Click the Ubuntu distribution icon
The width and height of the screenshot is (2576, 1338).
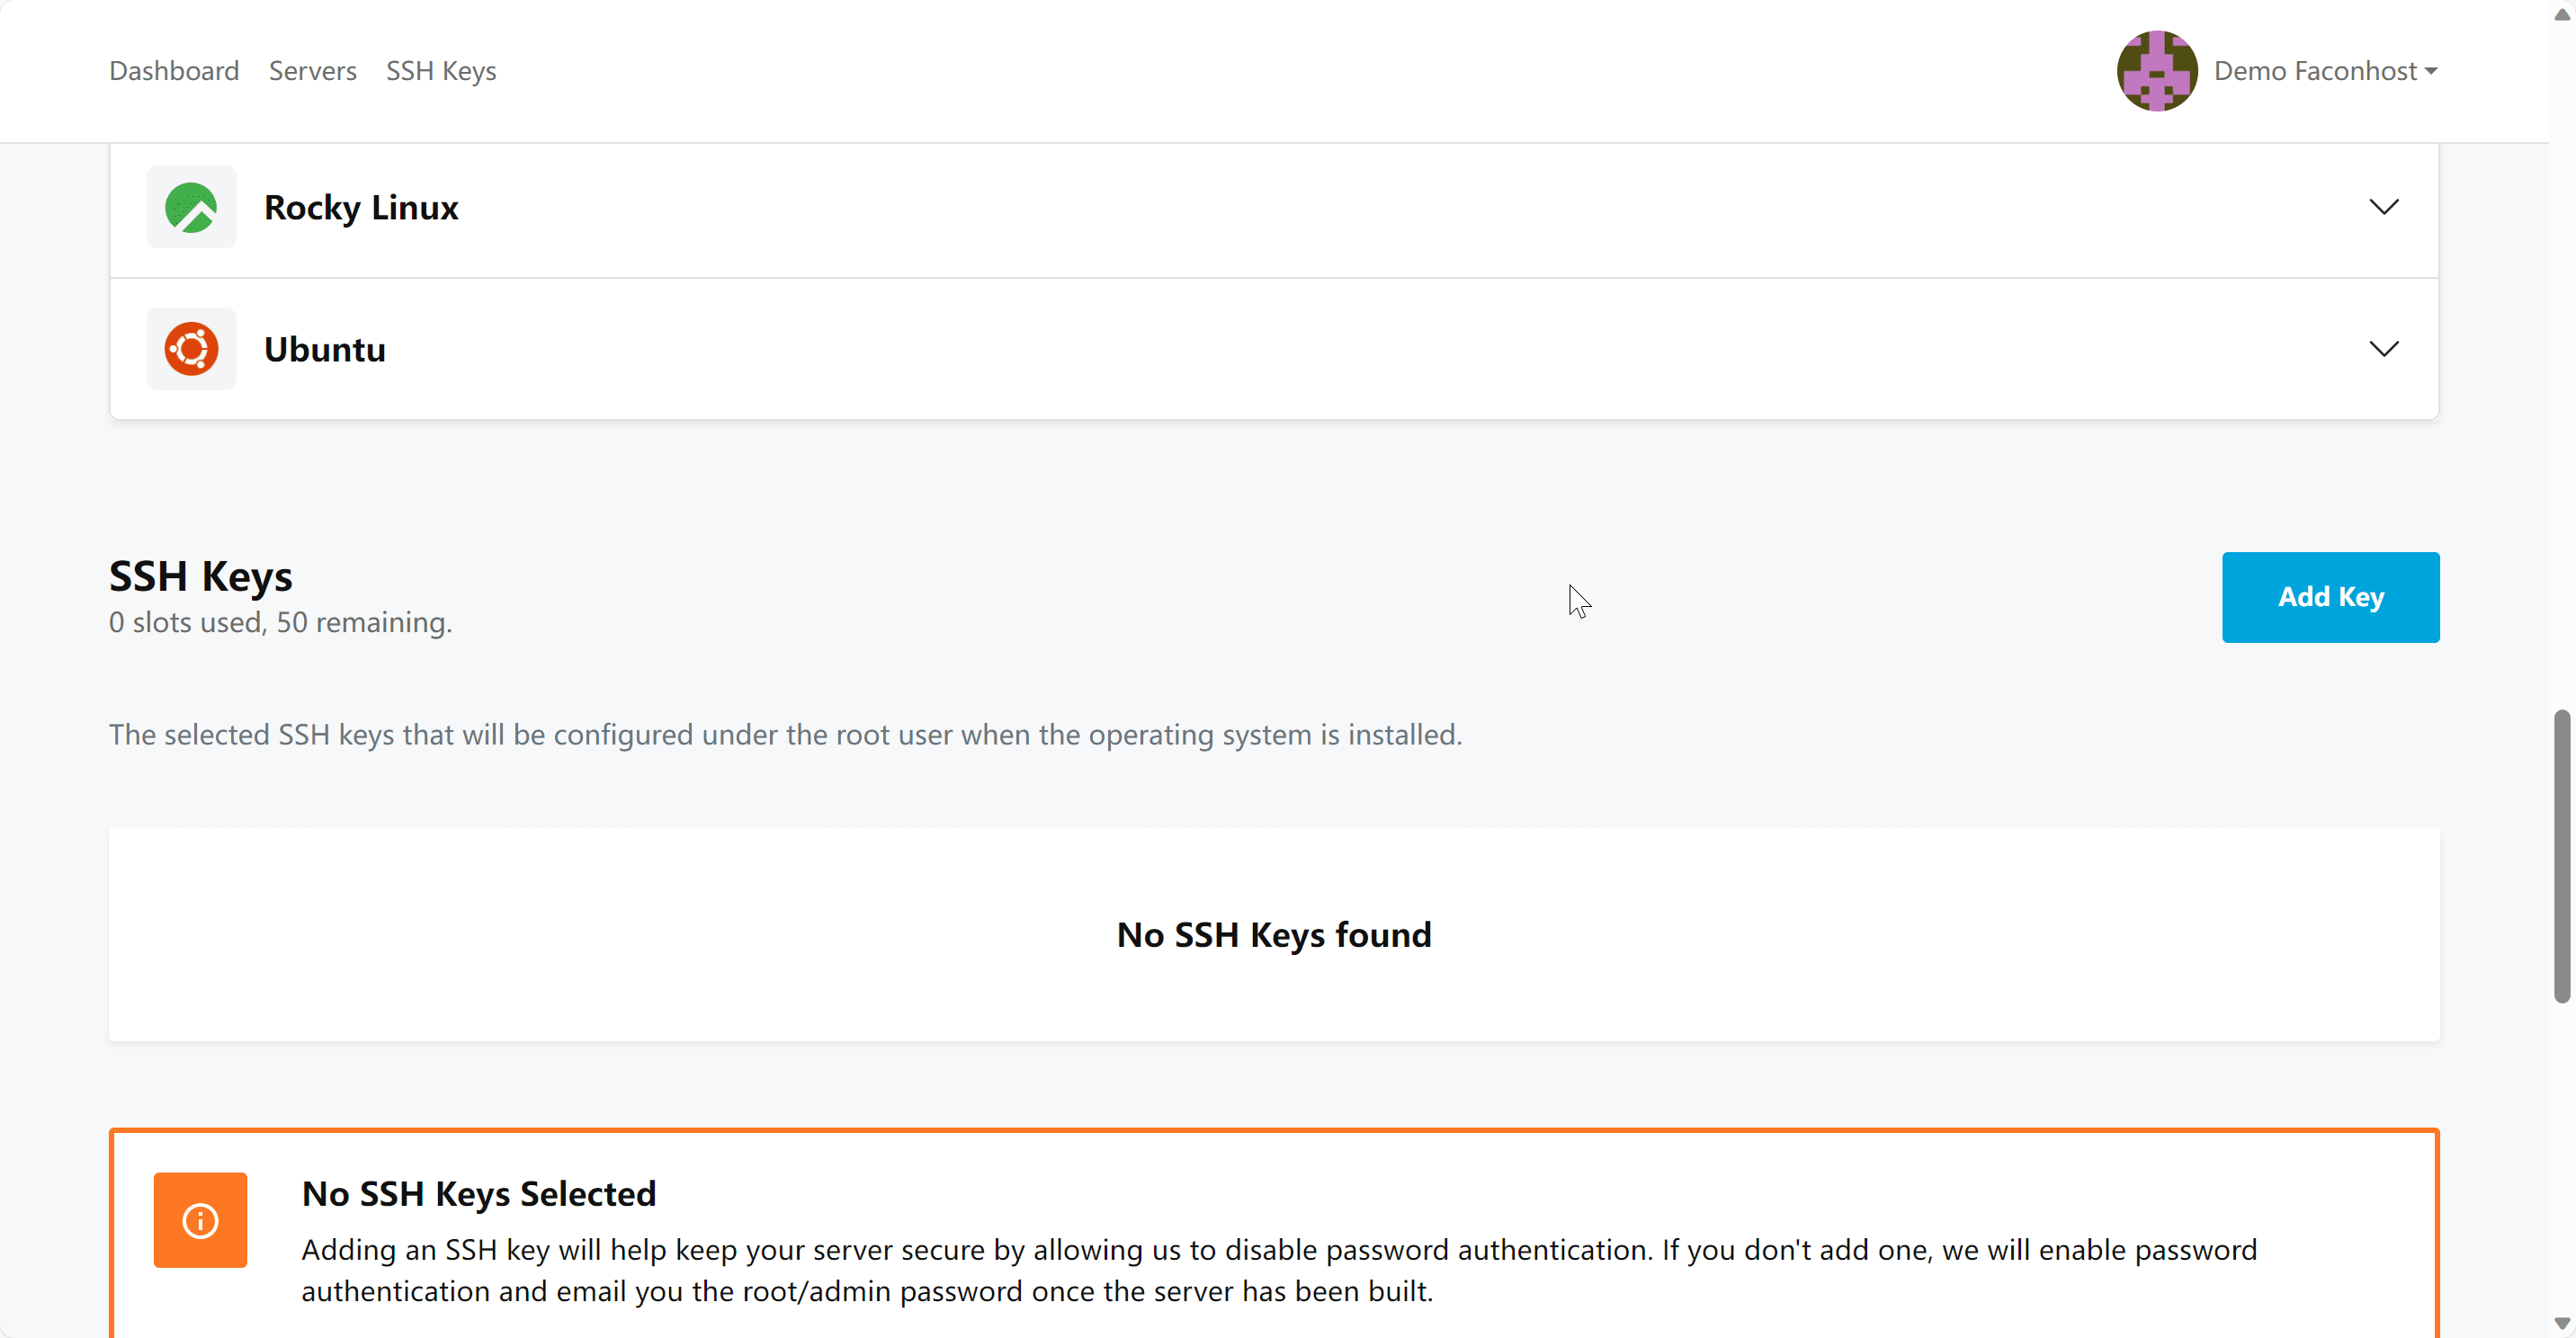coord(191,349)
